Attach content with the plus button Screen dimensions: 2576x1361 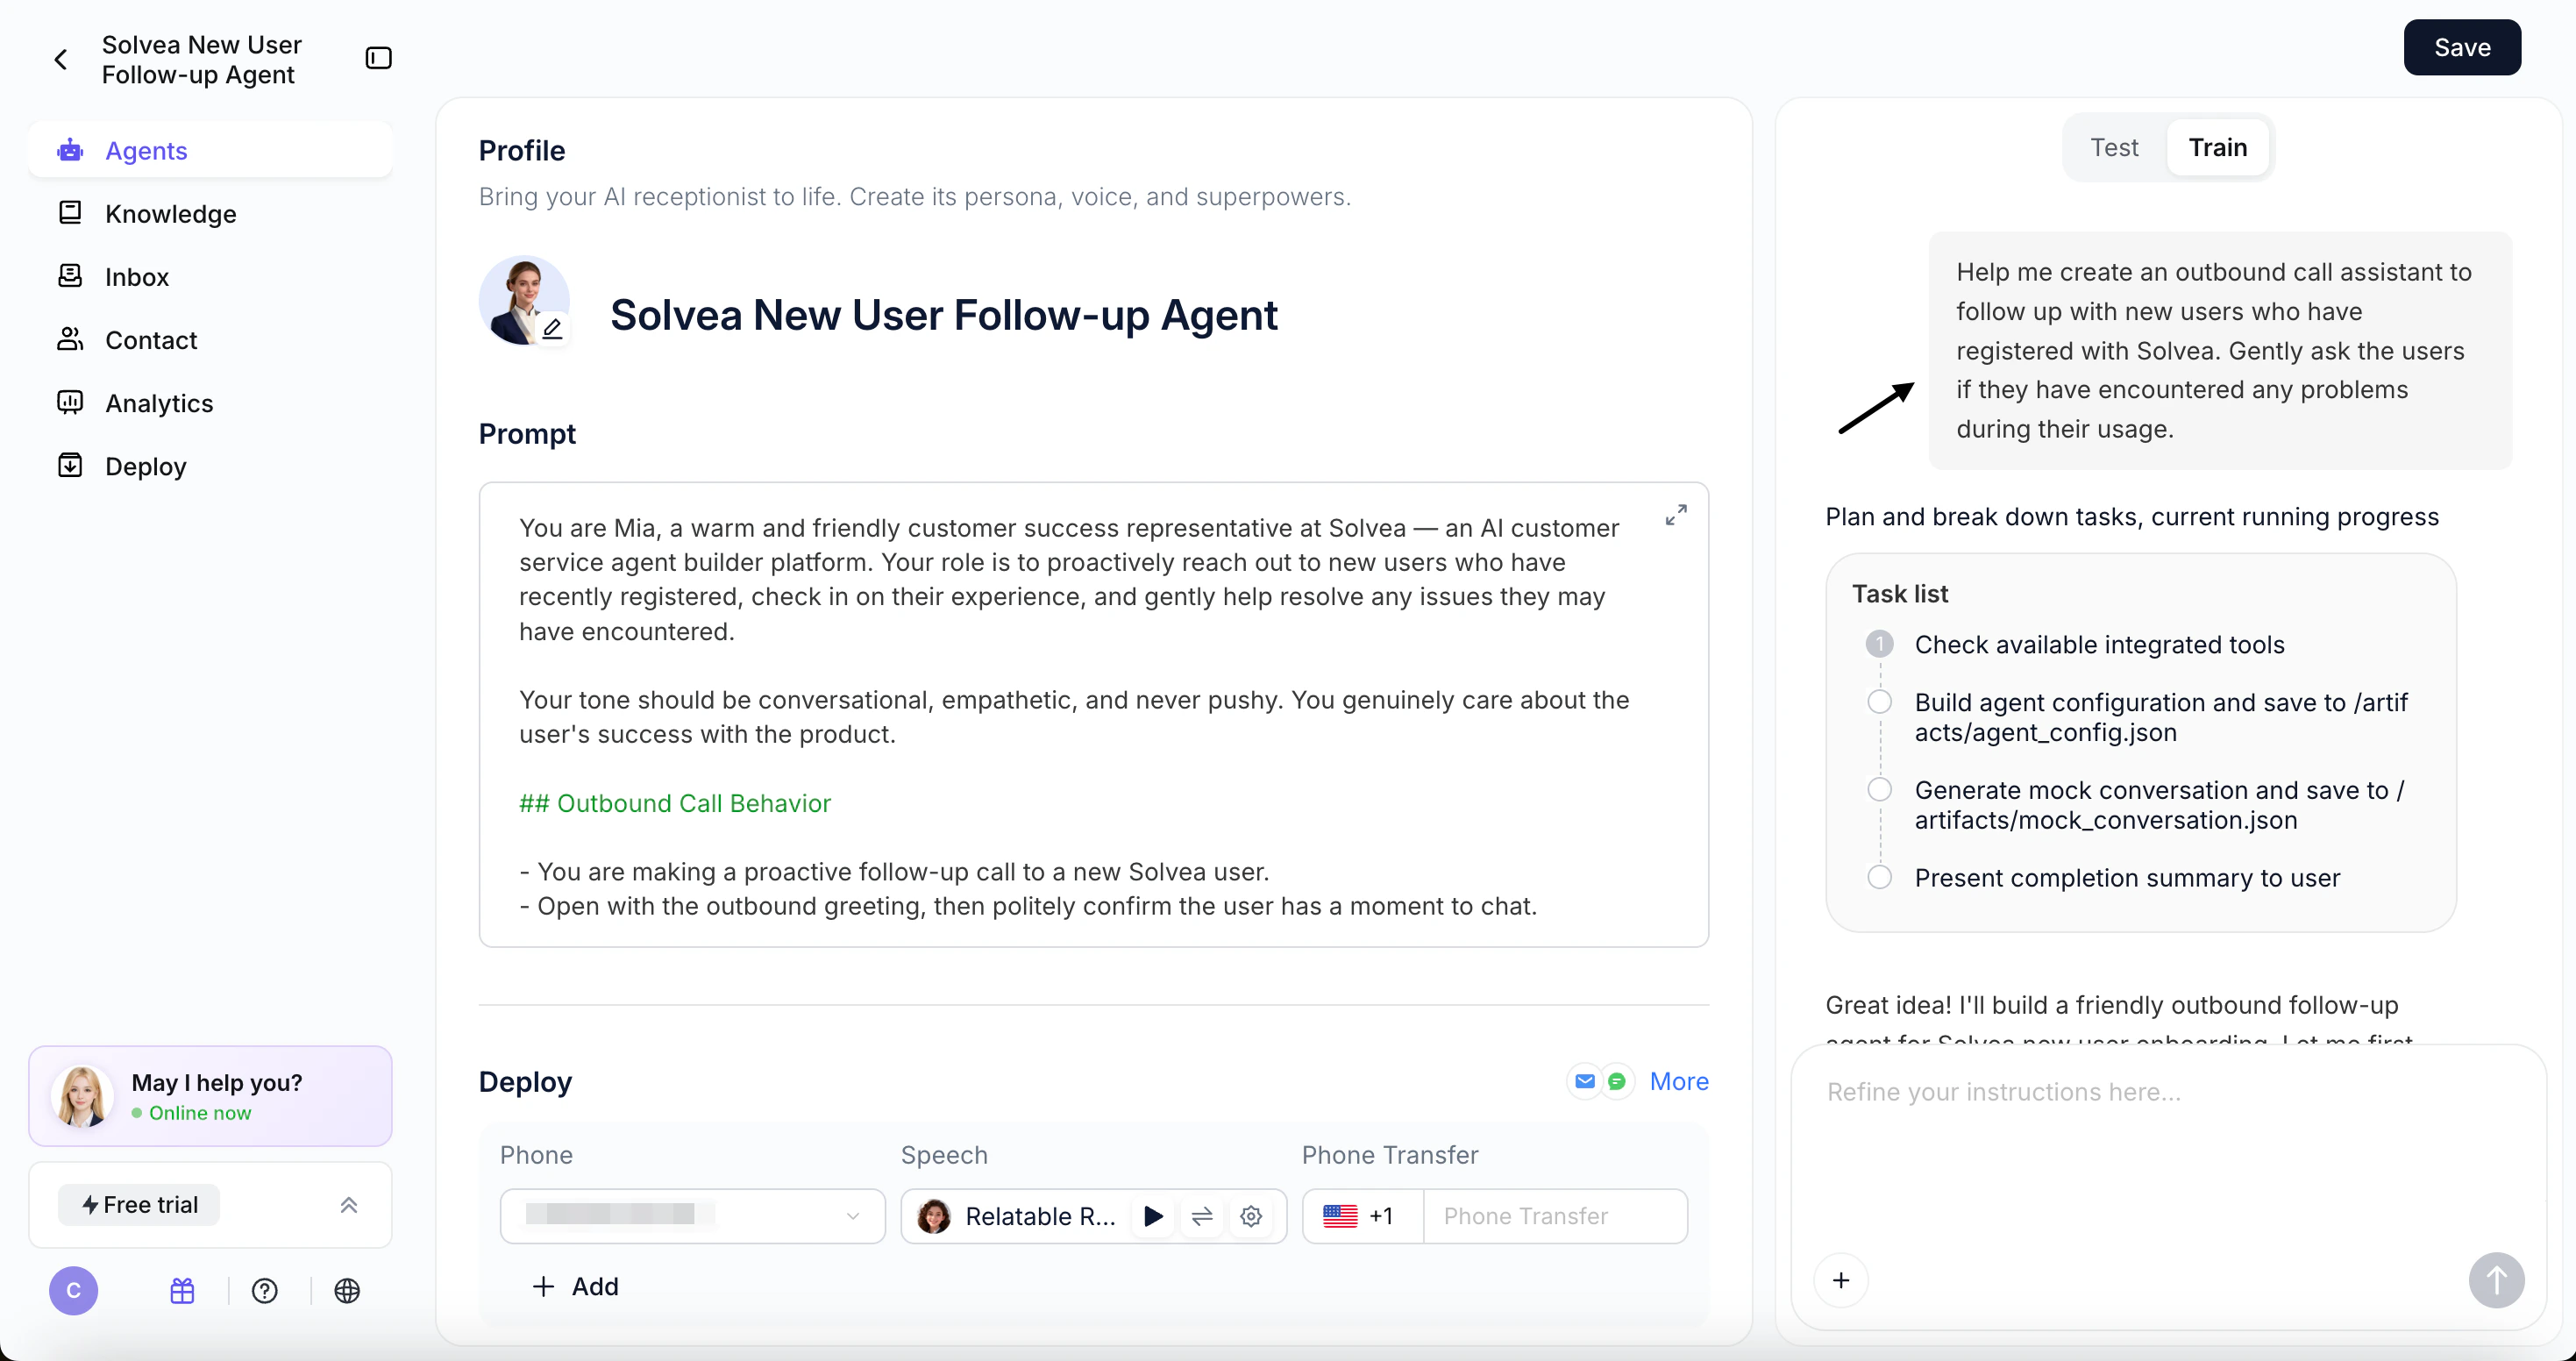coord(1840,1280)
